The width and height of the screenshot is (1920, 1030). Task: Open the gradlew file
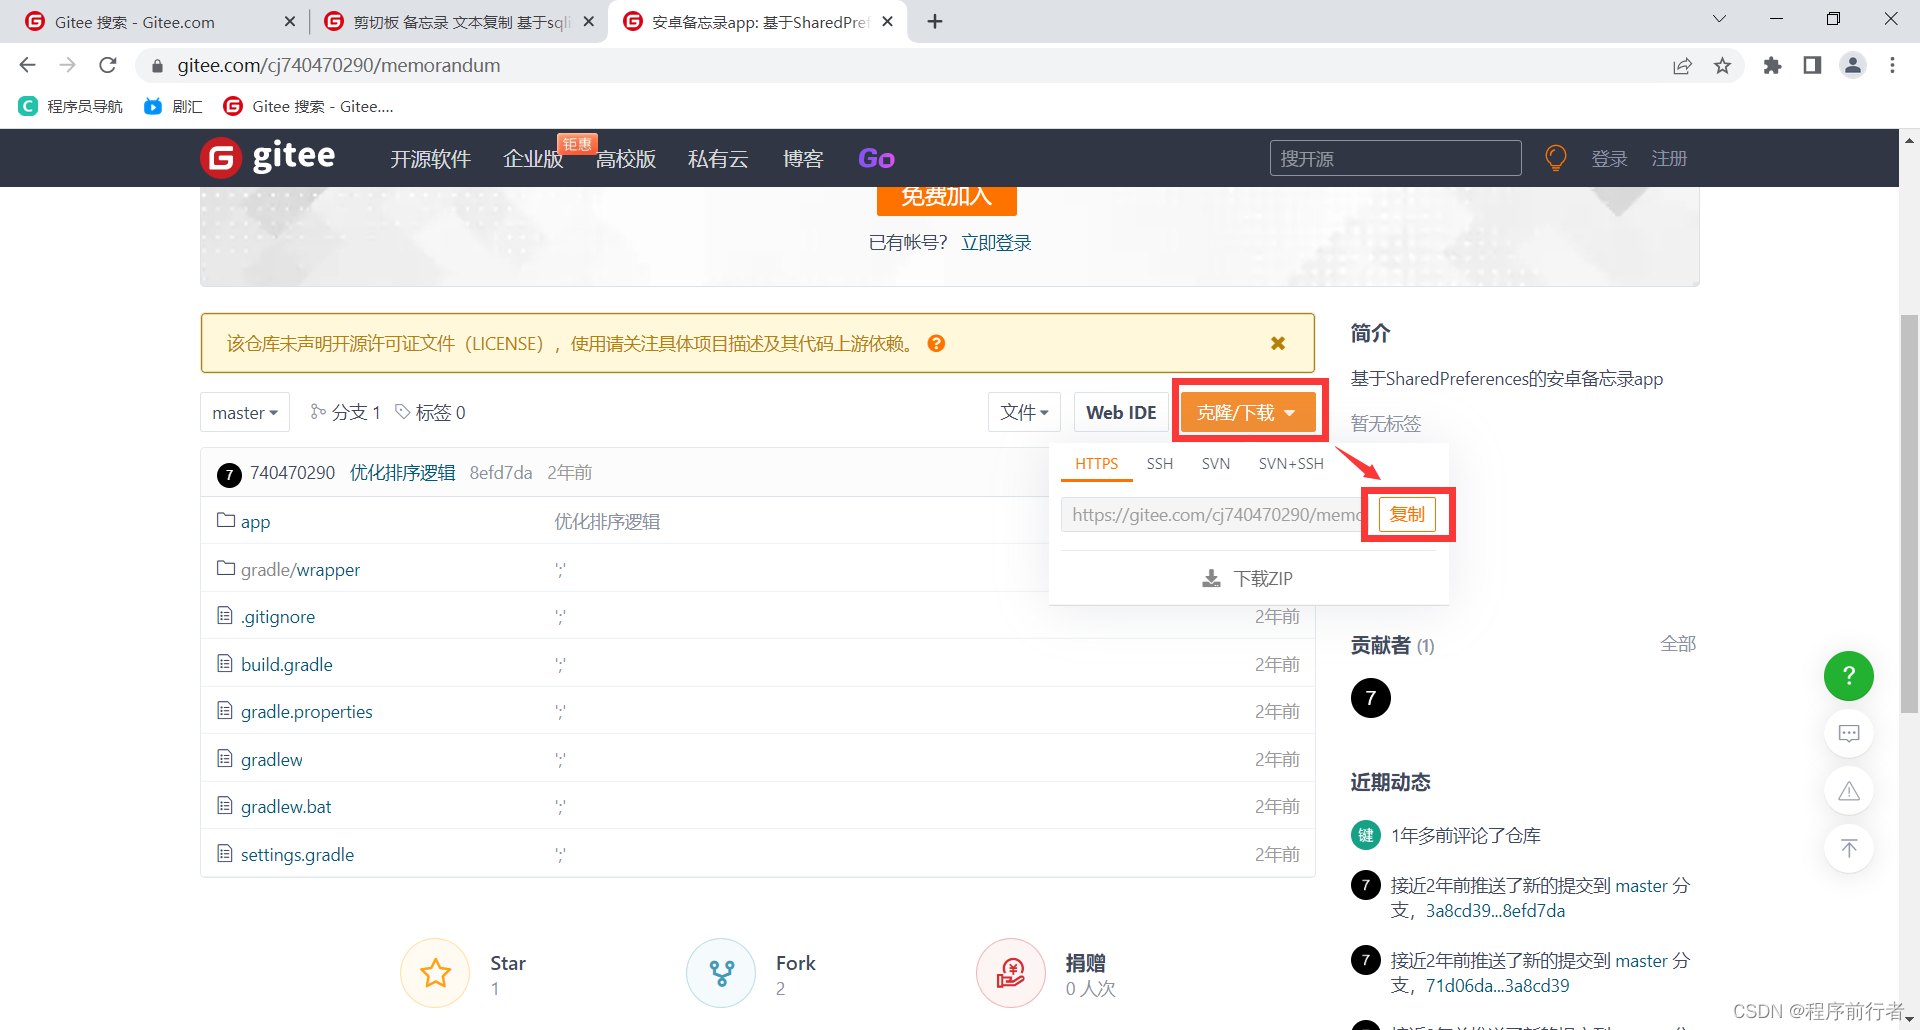click(271, 760)
